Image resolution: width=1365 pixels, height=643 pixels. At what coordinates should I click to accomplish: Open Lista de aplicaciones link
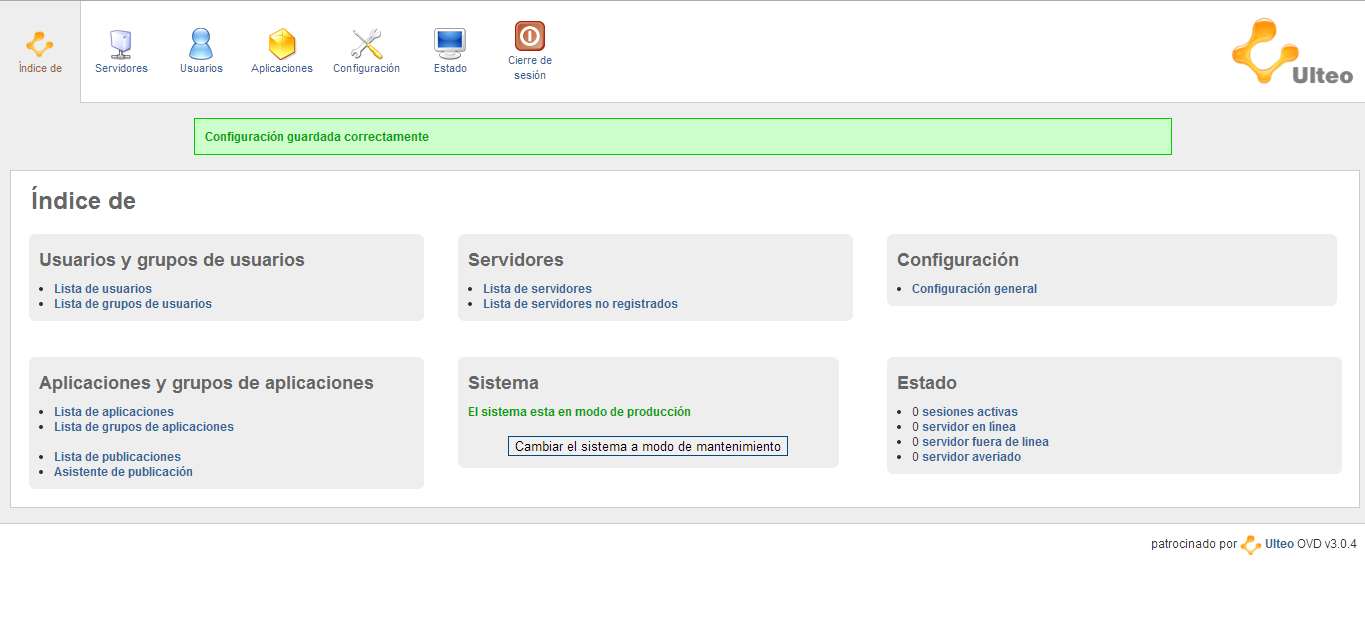tap(114, 412)
